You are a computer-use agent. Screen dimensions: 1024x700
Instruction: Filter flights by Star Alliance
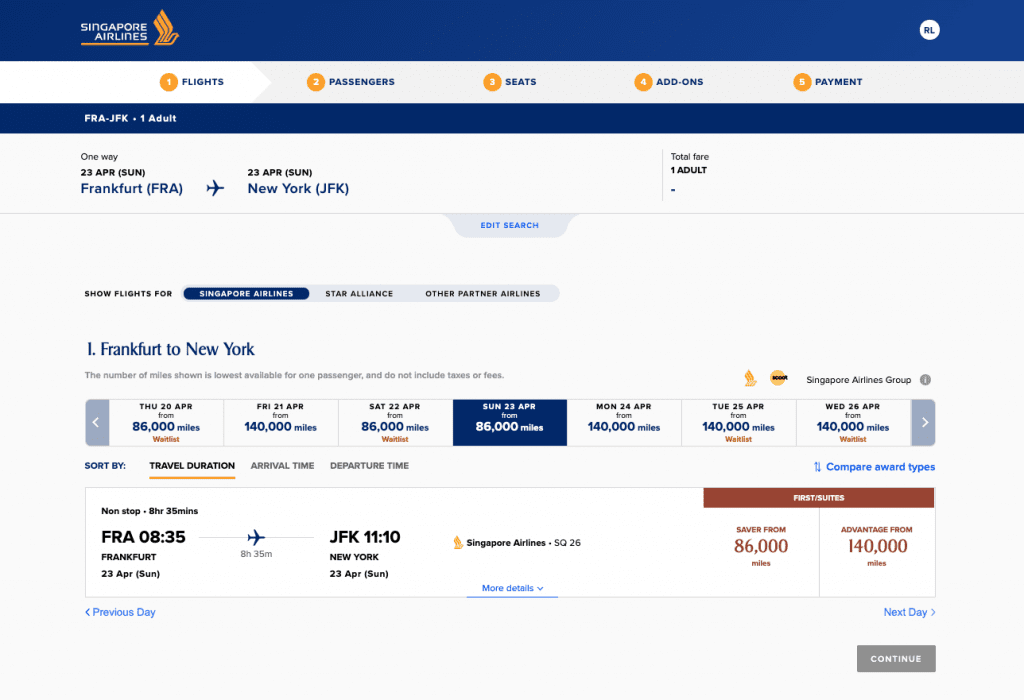[x=359, y=294]
